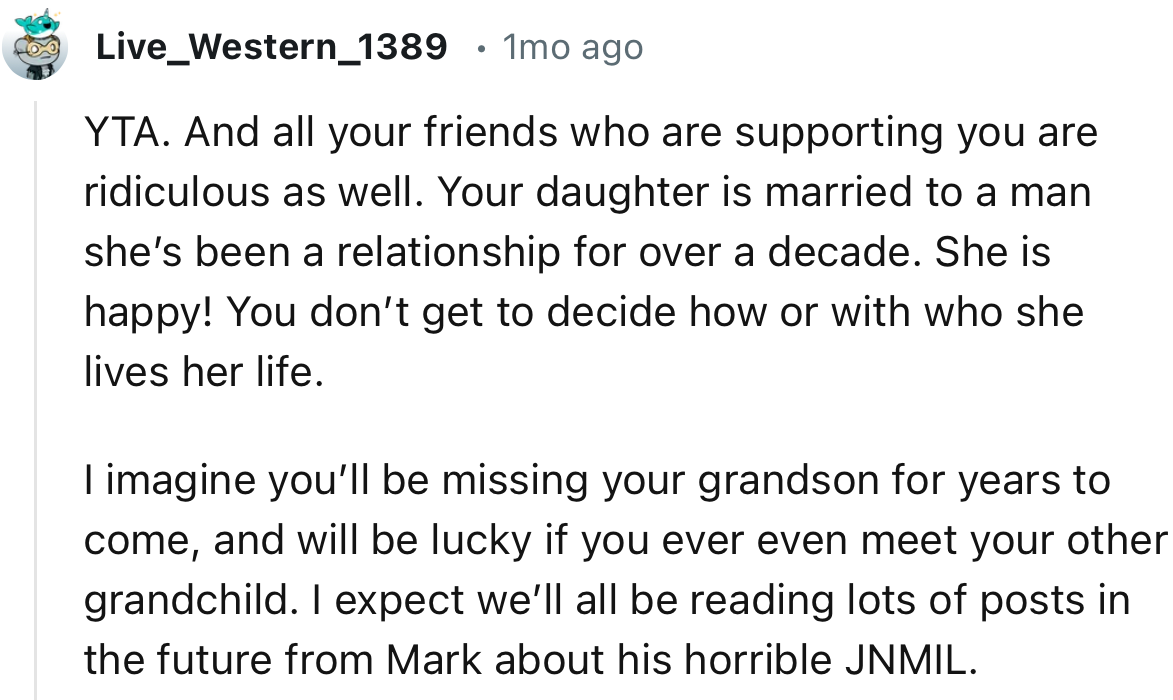This screenshot has width=1173, height=700.
Task: Collapse the comment using the vertical thread line
Action: [x=36, y=400]
